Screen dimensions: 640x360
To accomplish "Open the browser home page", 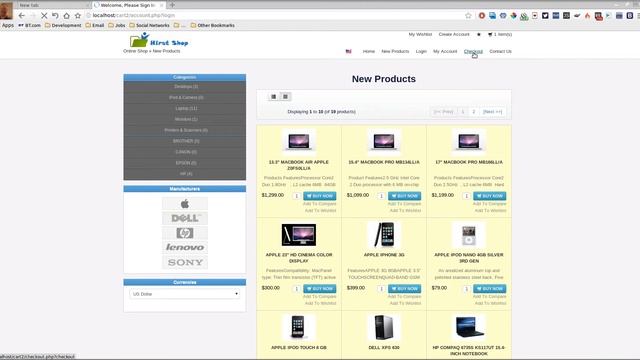I will pos(67,16).
